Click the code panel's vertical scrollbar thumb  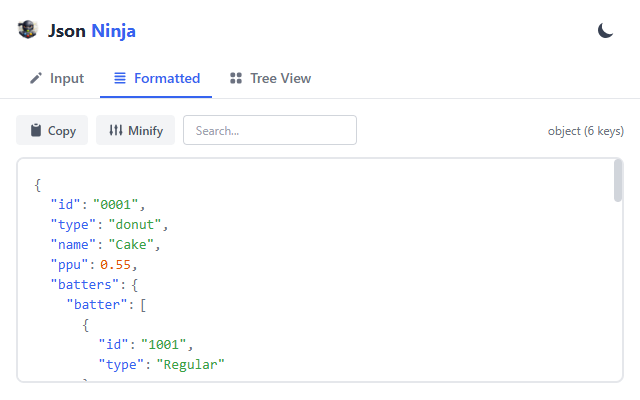pyautogui.click(x=618, y=180)
